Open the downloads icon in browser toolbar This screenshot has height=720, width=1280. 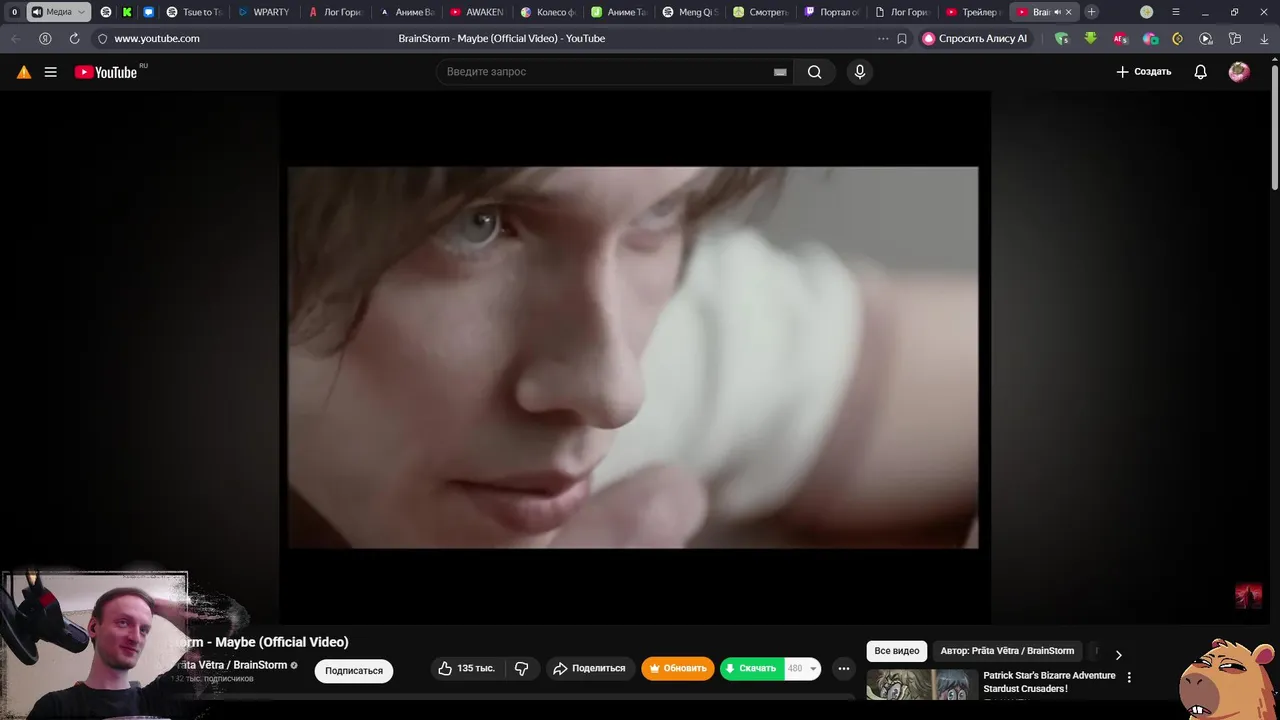(1264, 39)
